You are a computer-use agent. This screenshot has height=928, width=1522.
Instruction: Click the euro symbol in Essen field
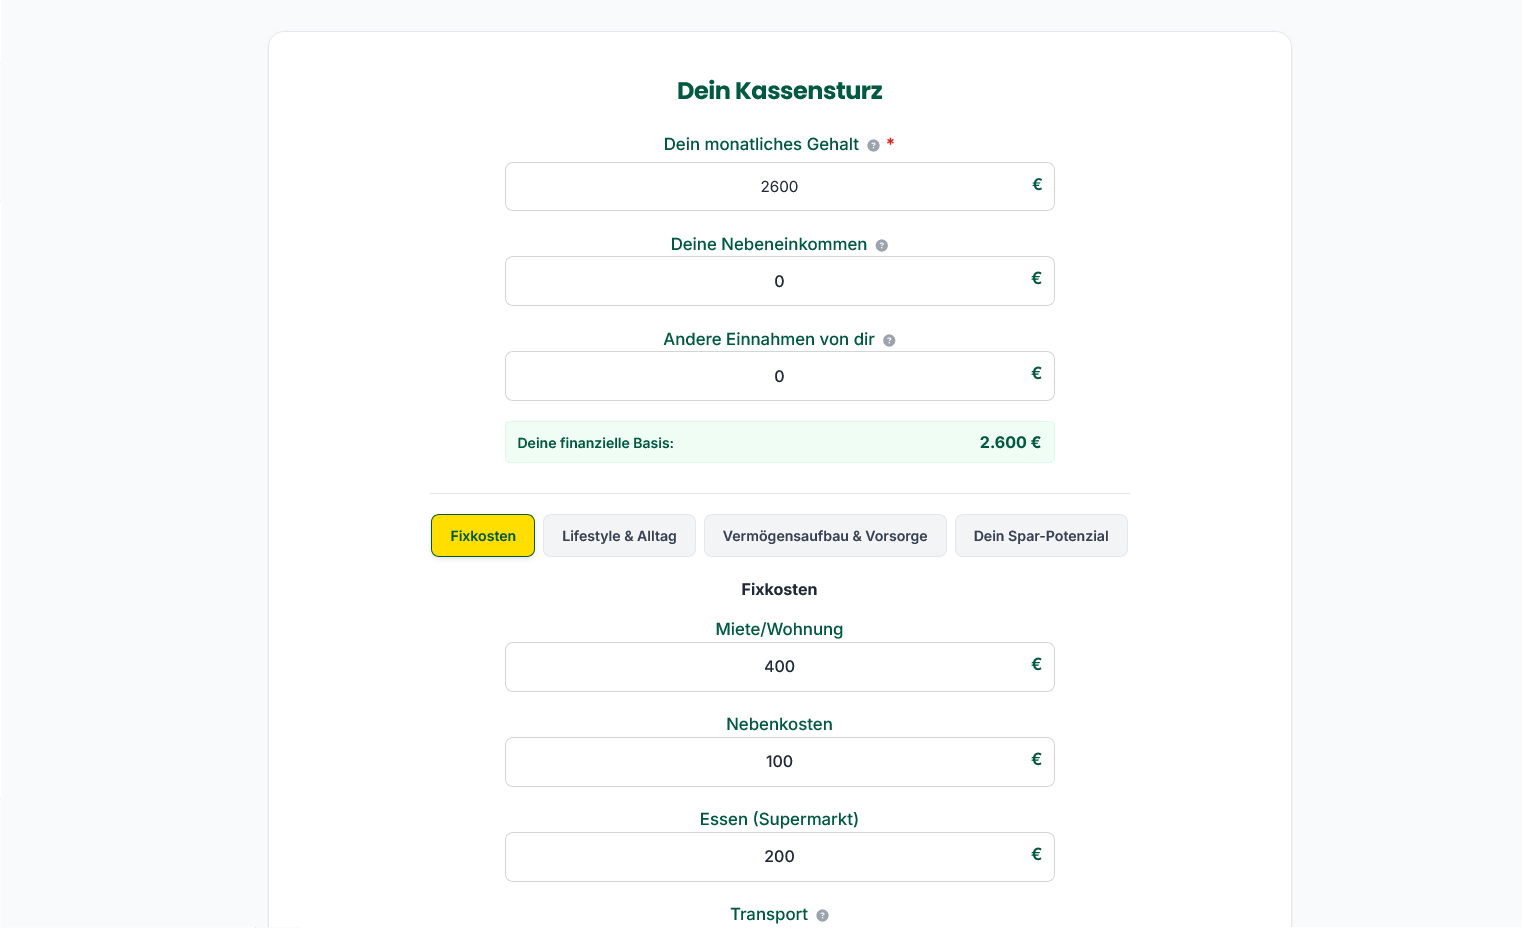(x=1037, y=854)
